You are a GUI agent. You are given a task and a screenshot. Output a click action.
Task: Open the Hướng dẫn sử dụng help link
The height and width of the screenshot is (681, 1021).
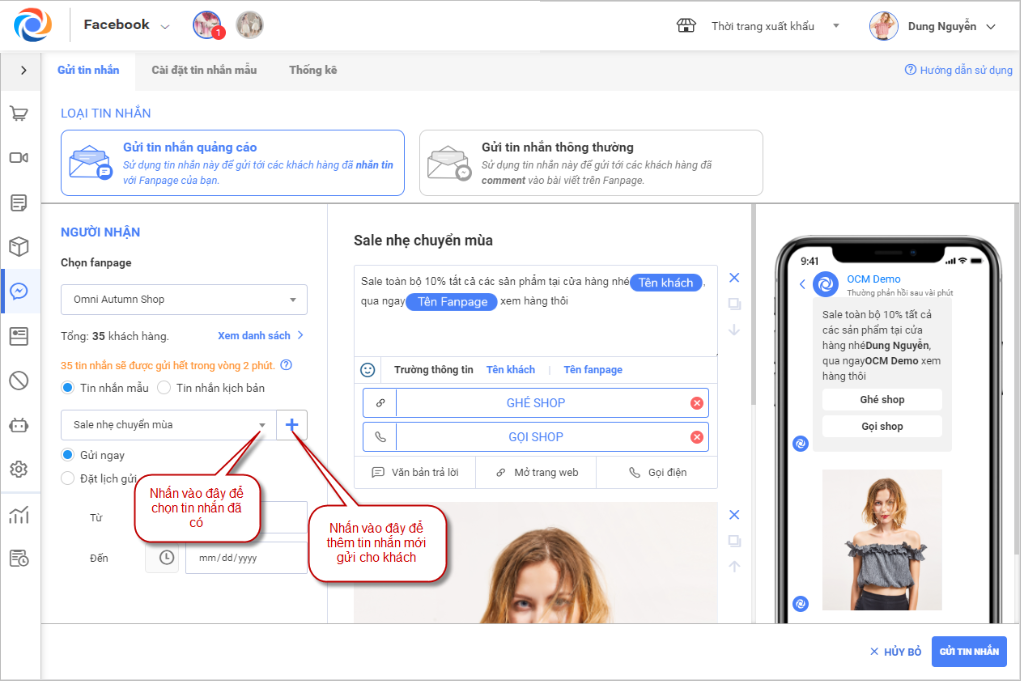[958, 70]
